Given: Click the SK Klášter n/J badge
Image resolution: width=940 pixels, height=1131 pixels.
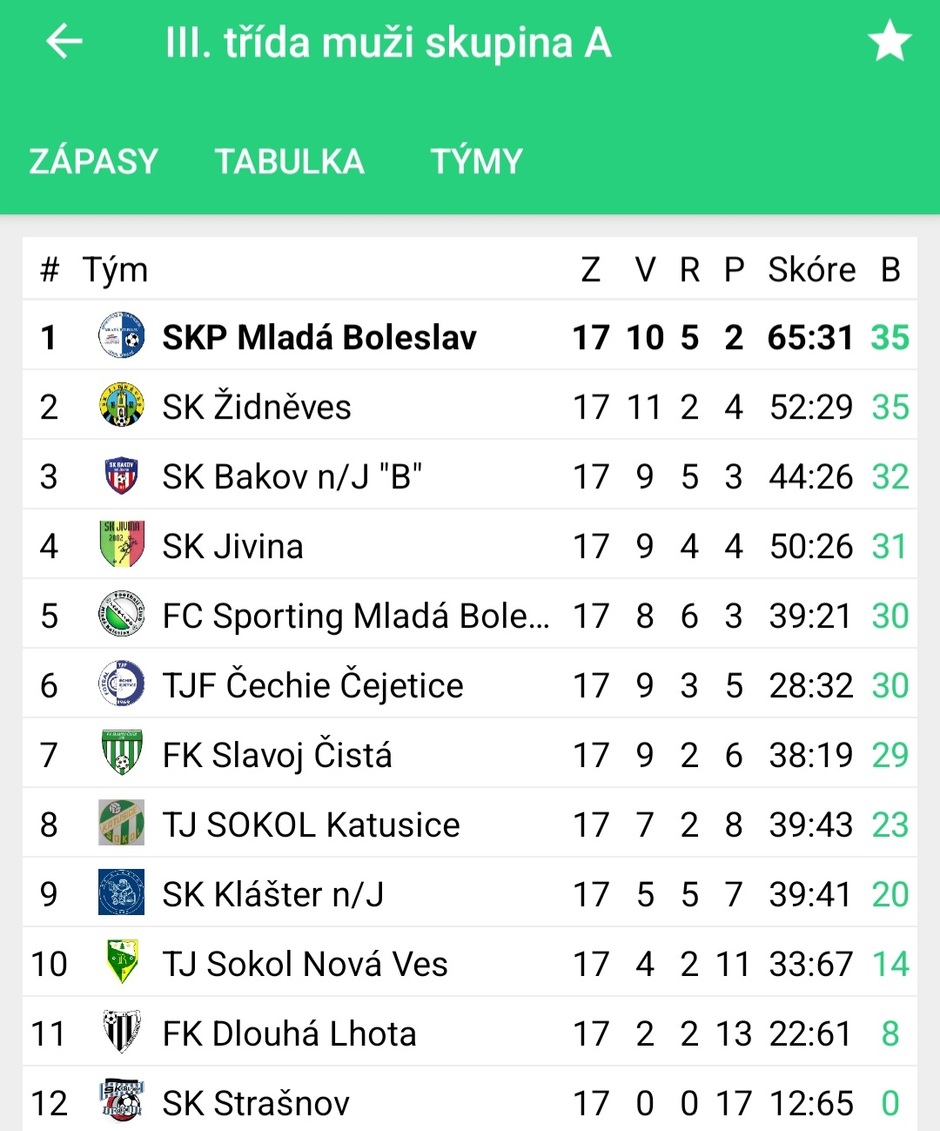Looking at the screenshot, I should 121,893.
